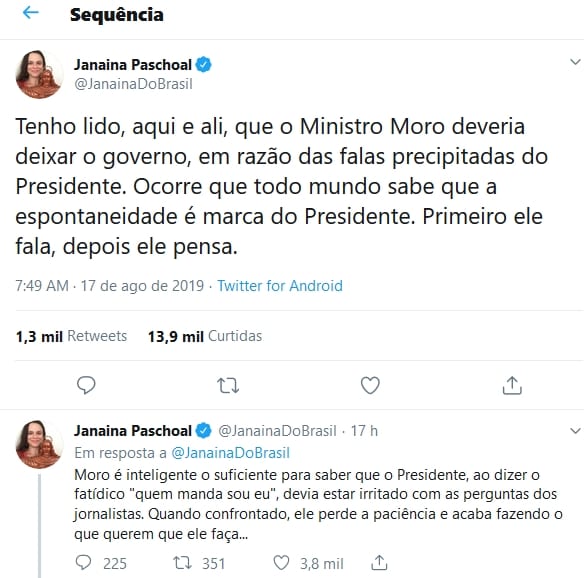Open the Twitter for Android link
Image resolution: width=584 pixels, height=578 pixels.
tap(280, 286)
